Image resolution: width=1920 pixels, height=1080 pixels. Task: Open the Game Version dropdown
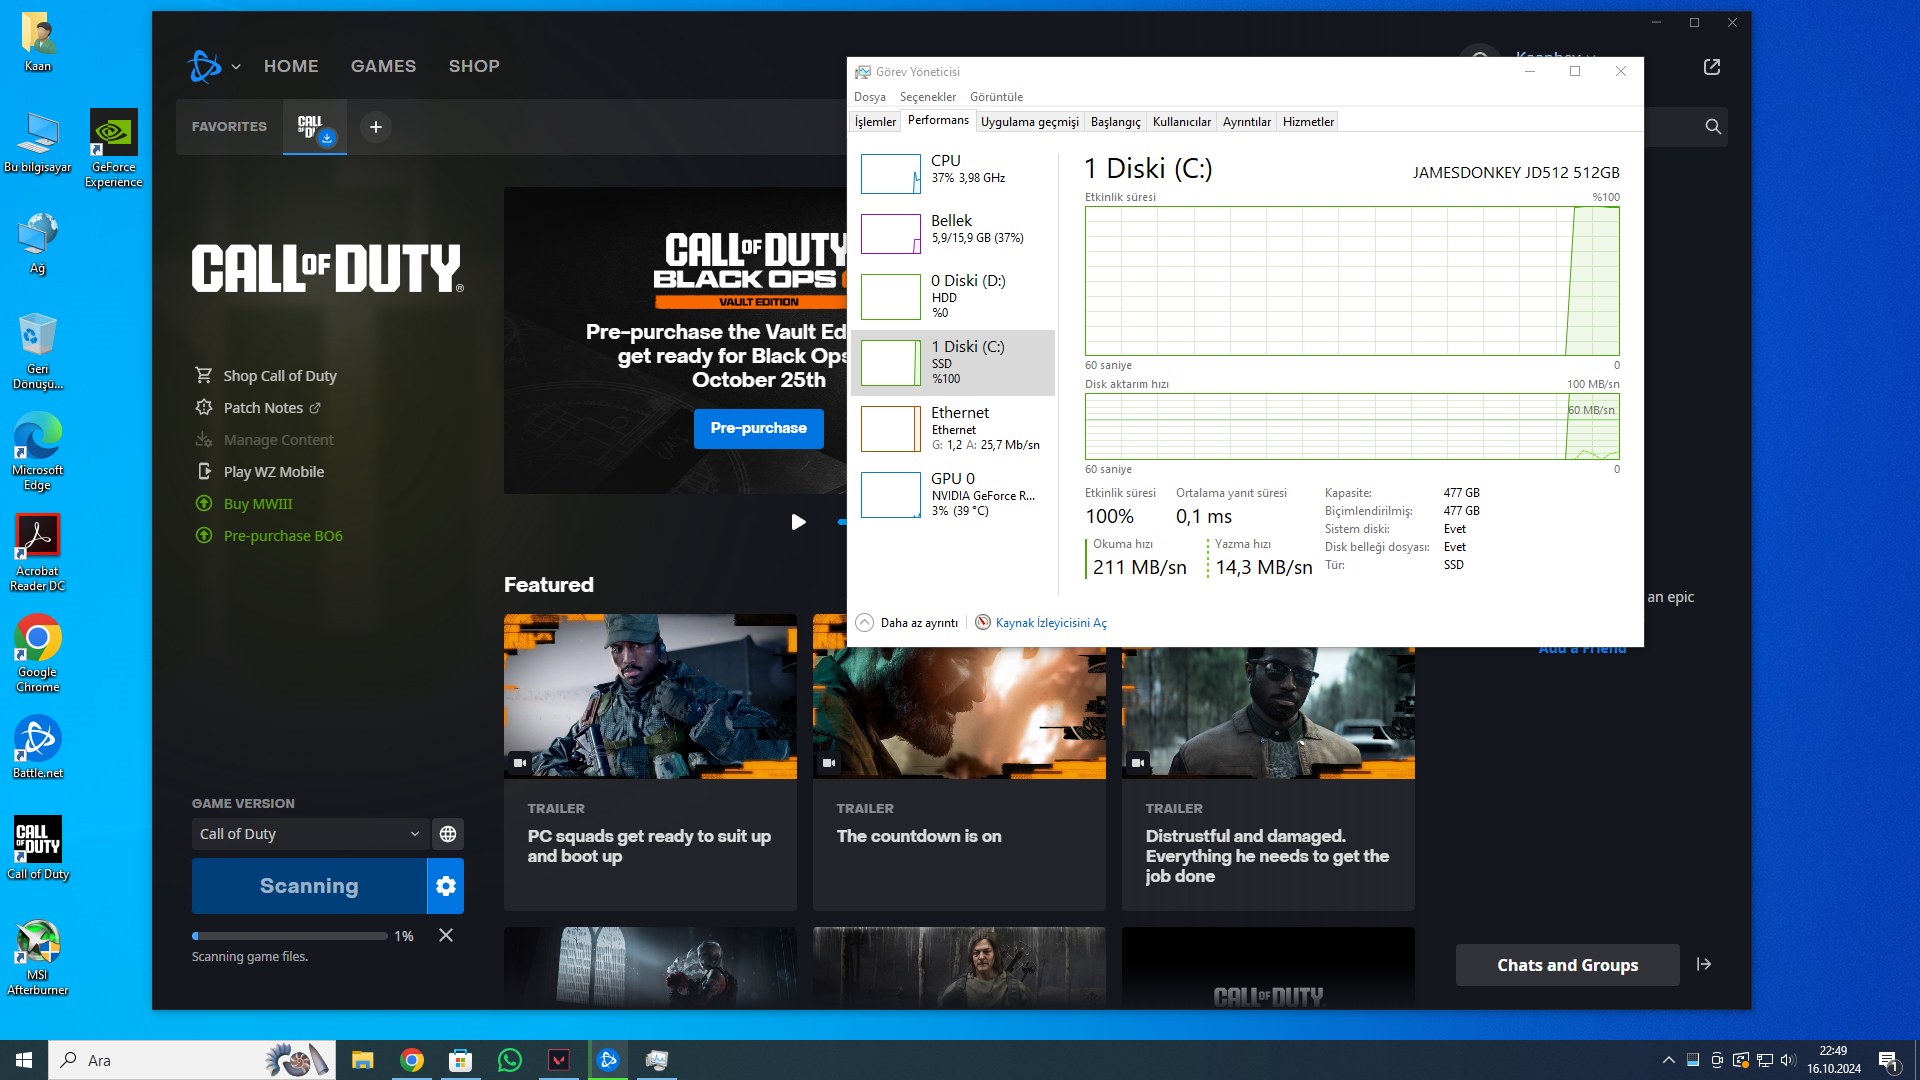pyautogui.click(x=310, y=834)
